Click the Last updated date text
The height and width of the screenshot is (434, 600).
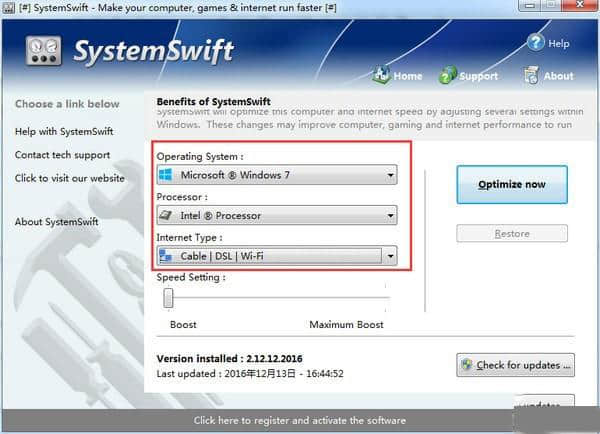(250, 374)
